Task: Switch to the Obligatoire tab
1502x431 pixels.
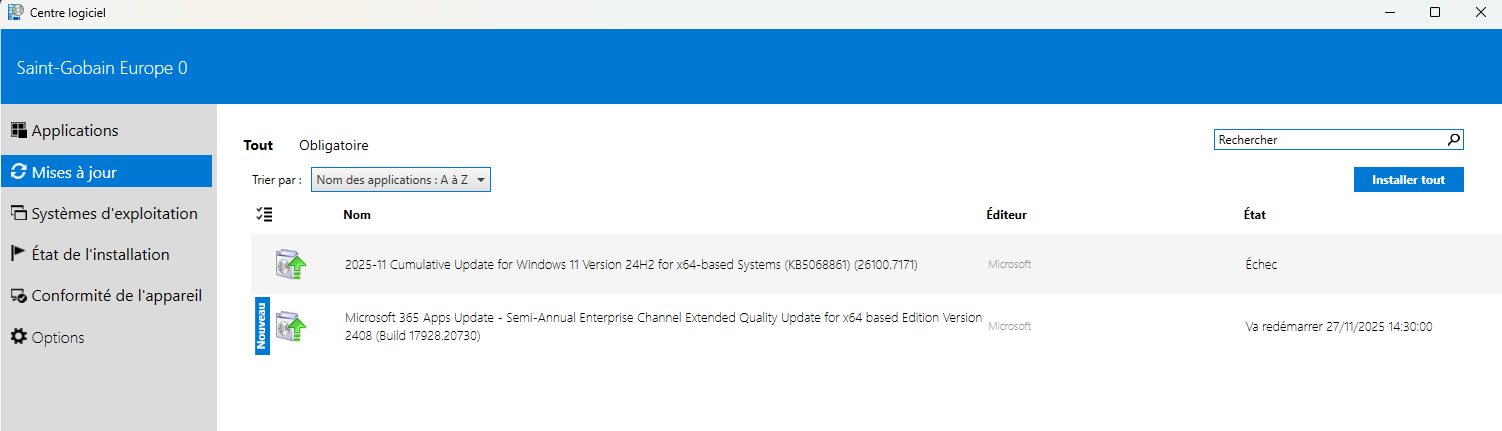Action: [x=333, y=145]
